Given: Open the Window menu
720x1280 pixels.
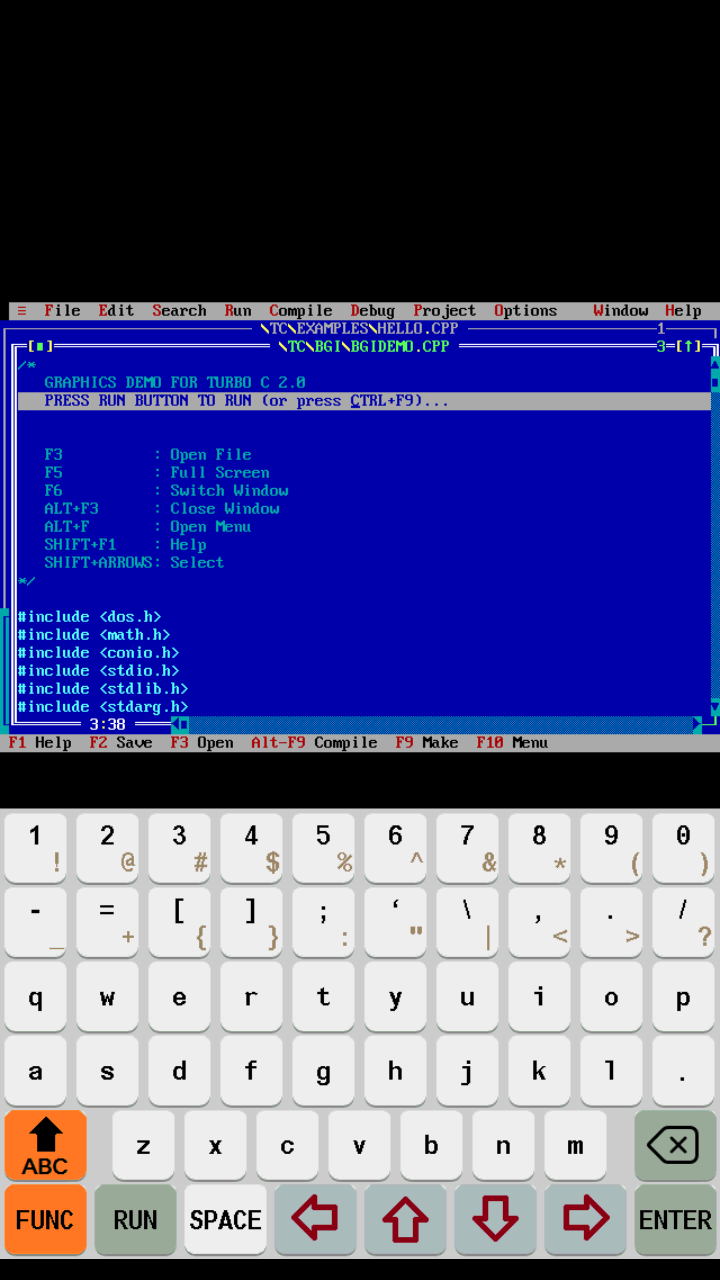Looking at the screenshot, I should point(620,311).
